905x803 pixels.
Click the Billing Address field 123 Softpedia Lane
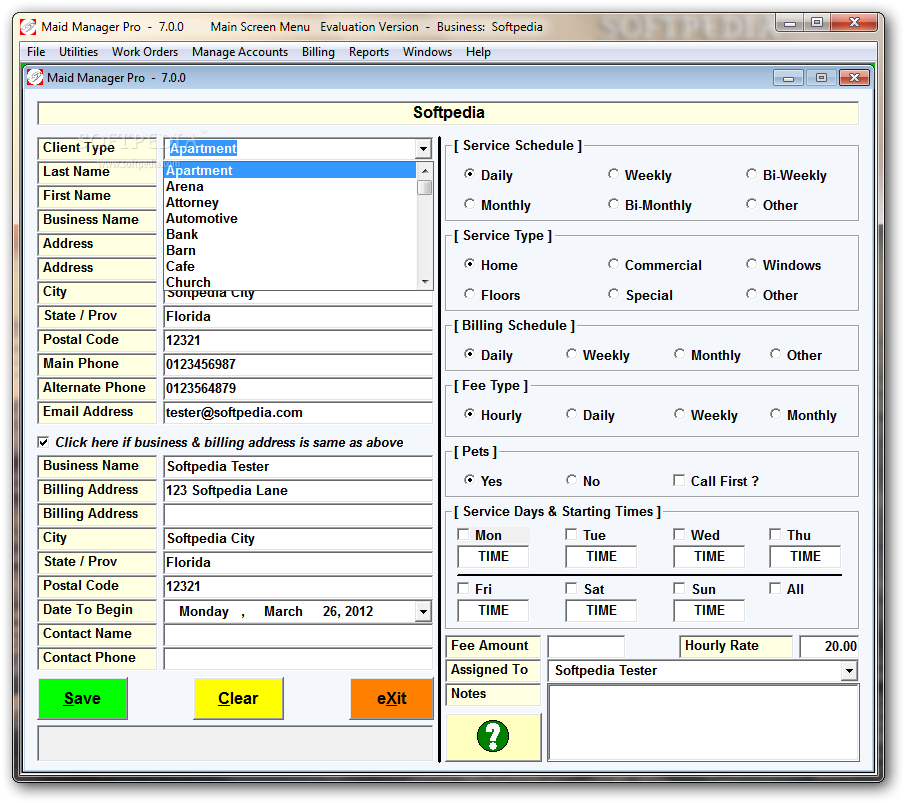[298, 491]
